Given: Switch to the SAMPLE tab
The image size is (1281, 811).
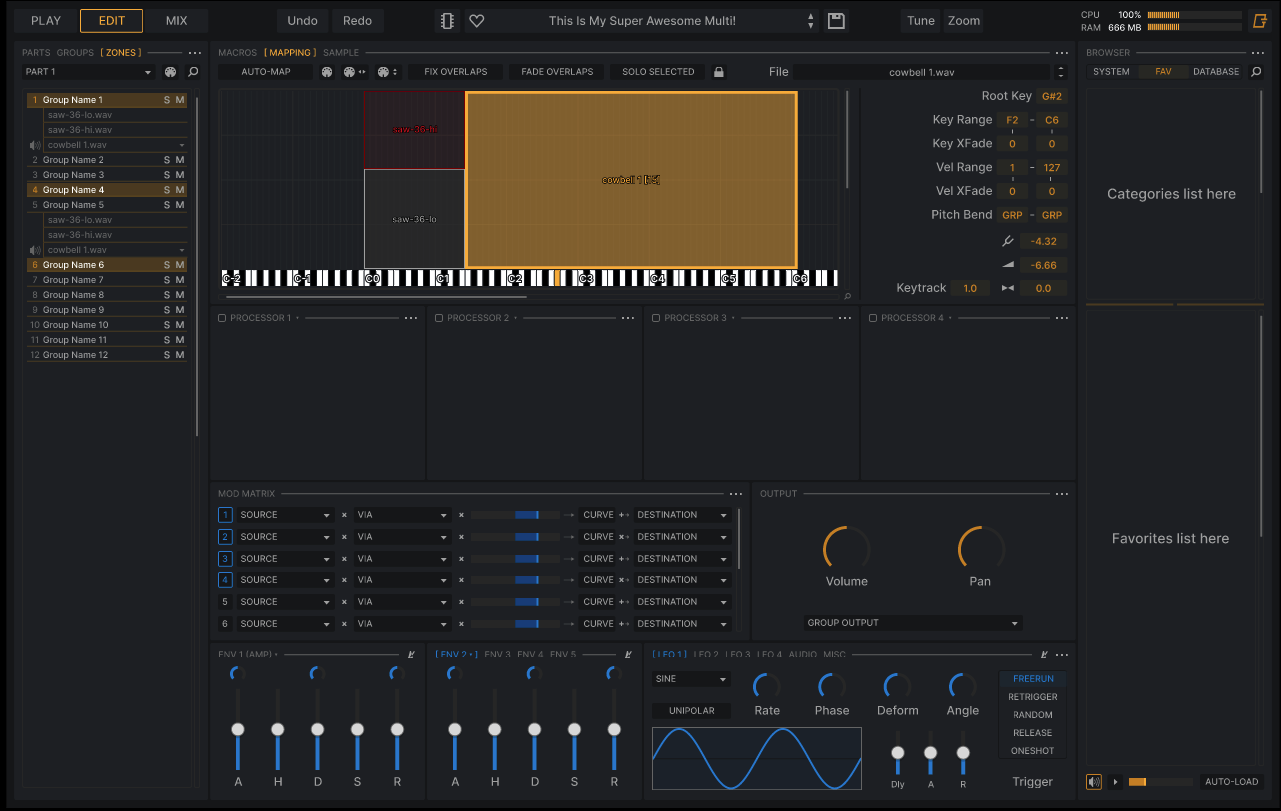Looking at the screenshot, I should click(x=341, y=52).
